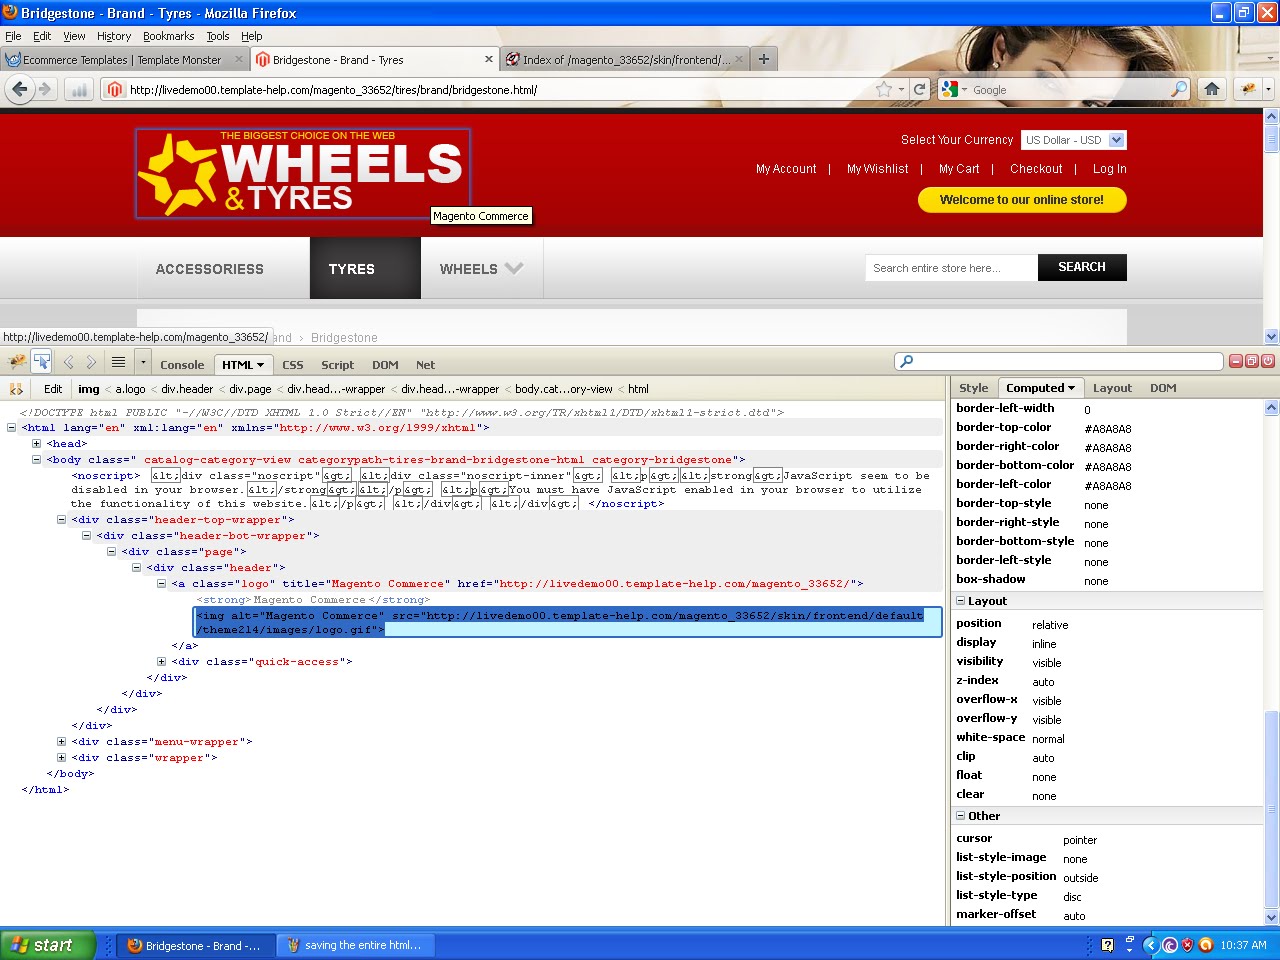Open the Tools menu
Viewport: 1280px width, 960px height.
[x=218, y=36]
